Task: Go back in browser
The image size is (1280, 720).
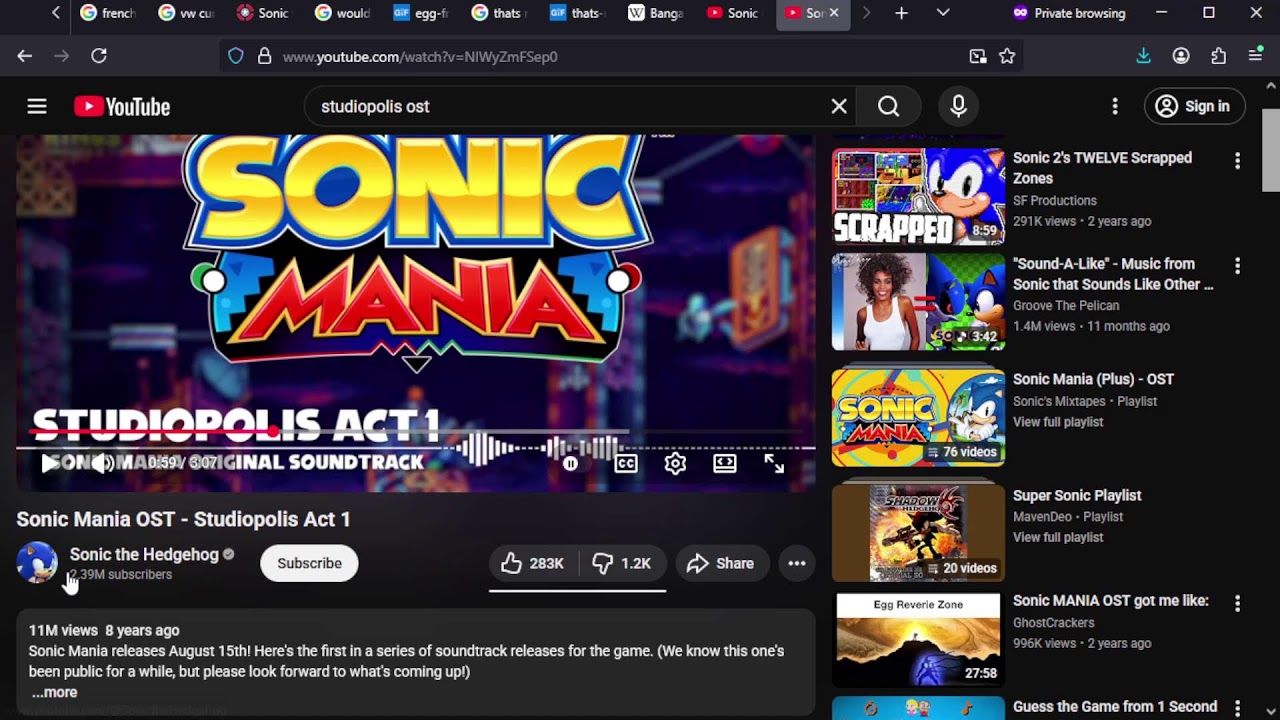Action: [25, 56]
